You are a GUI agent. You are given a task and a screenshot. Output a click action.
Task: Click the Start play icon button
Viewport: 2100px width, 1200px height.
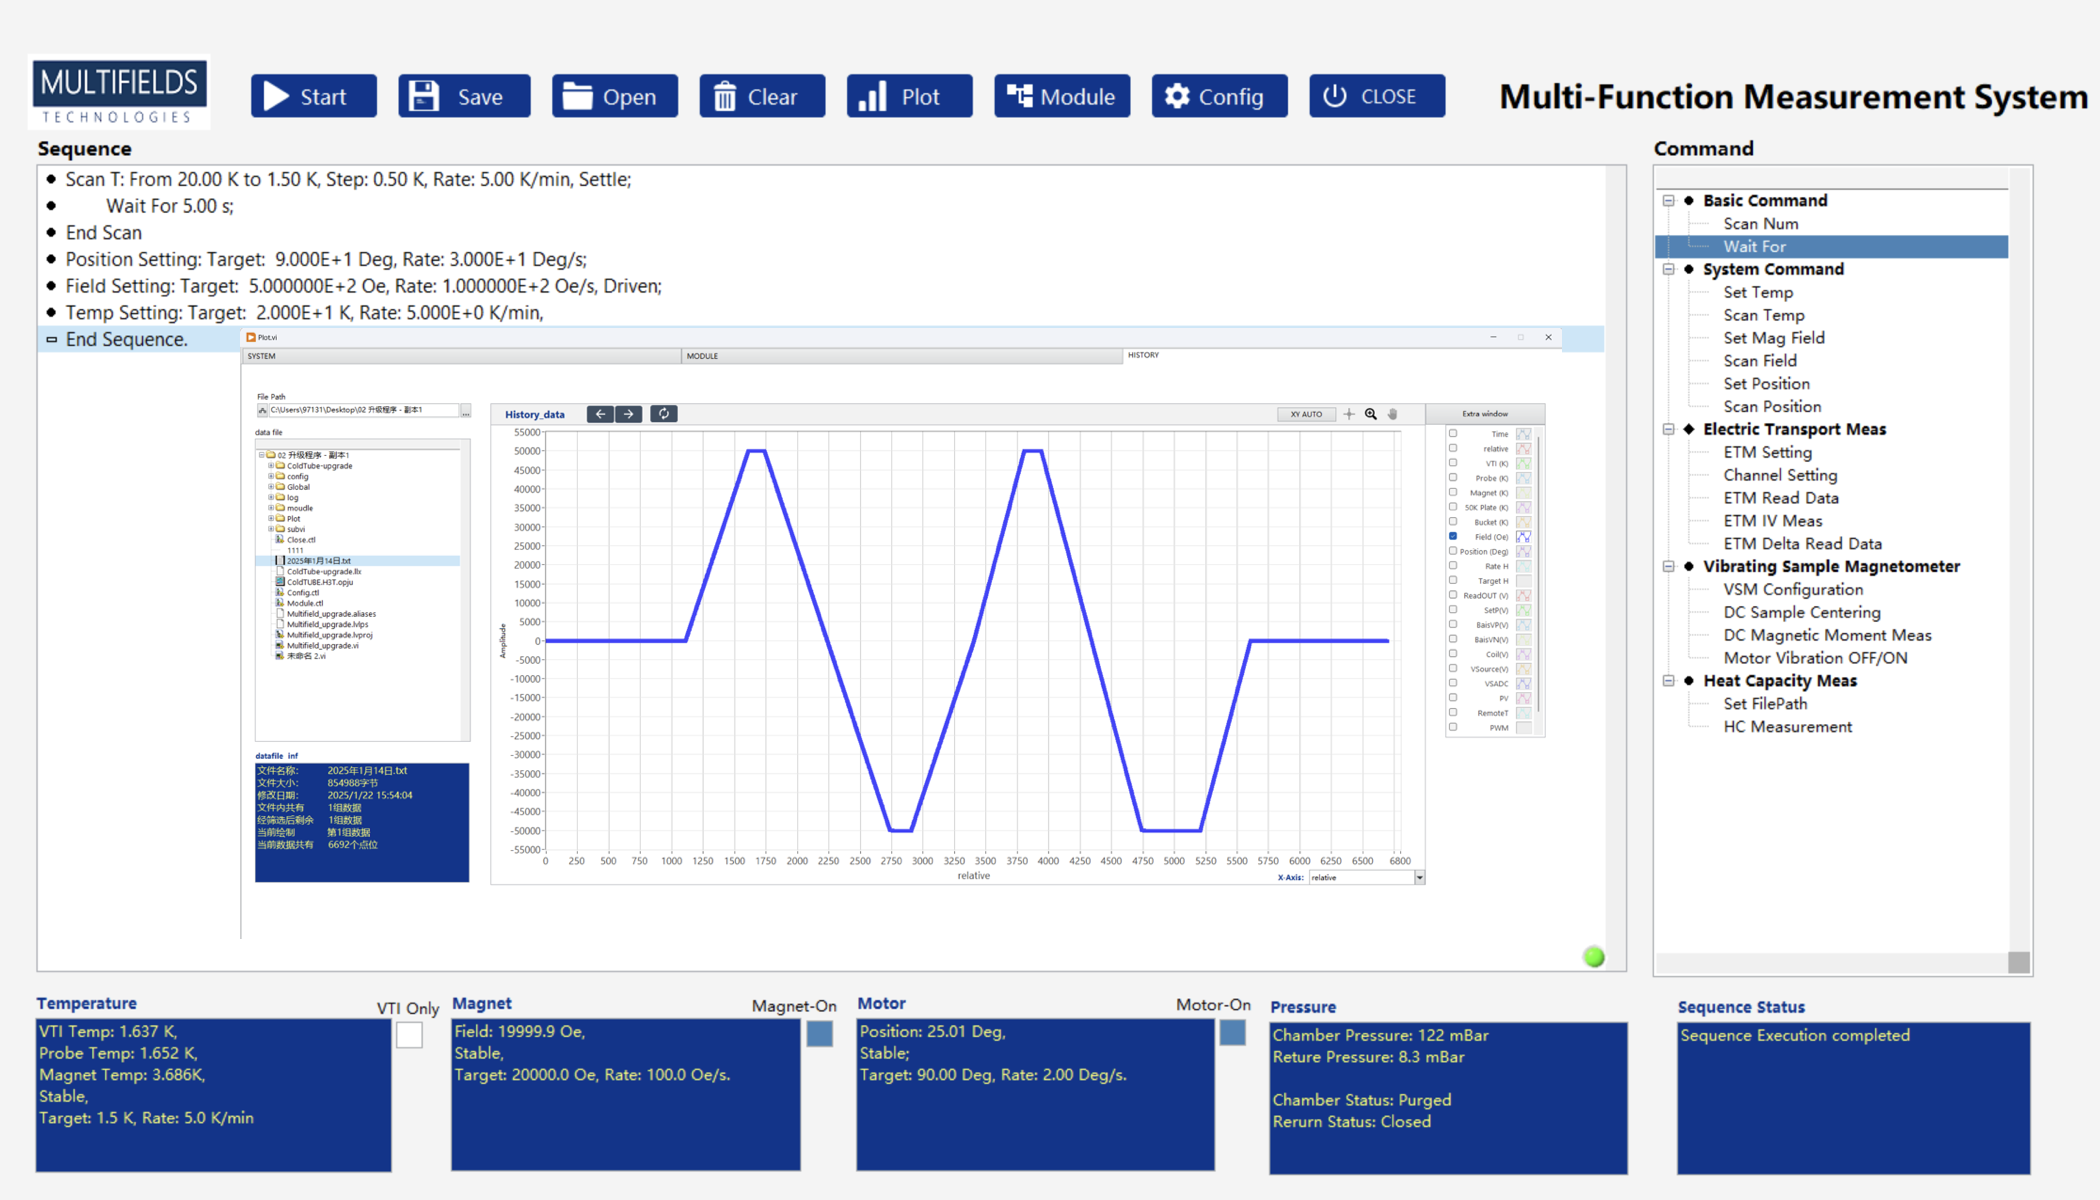click(x=313, y=97)
